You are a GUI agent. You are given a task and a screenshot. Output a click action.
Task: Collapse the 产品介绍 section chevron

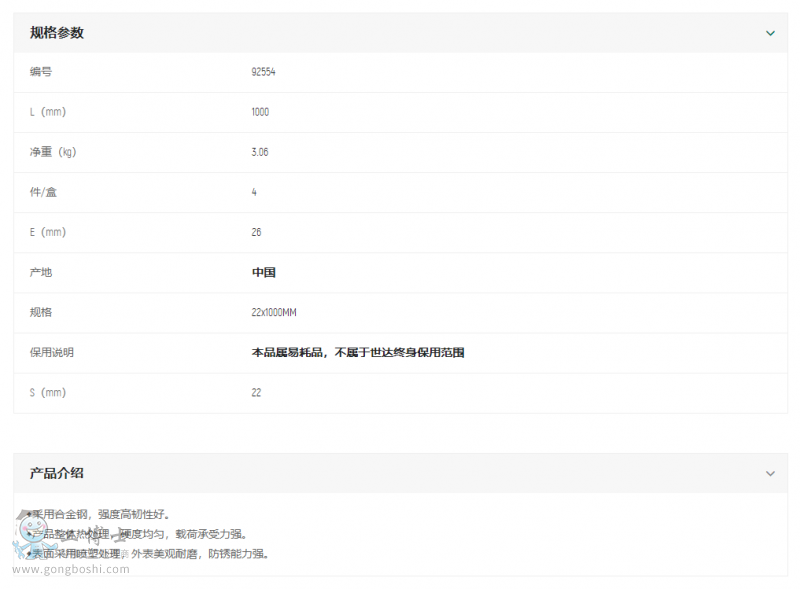click(770, 473)
